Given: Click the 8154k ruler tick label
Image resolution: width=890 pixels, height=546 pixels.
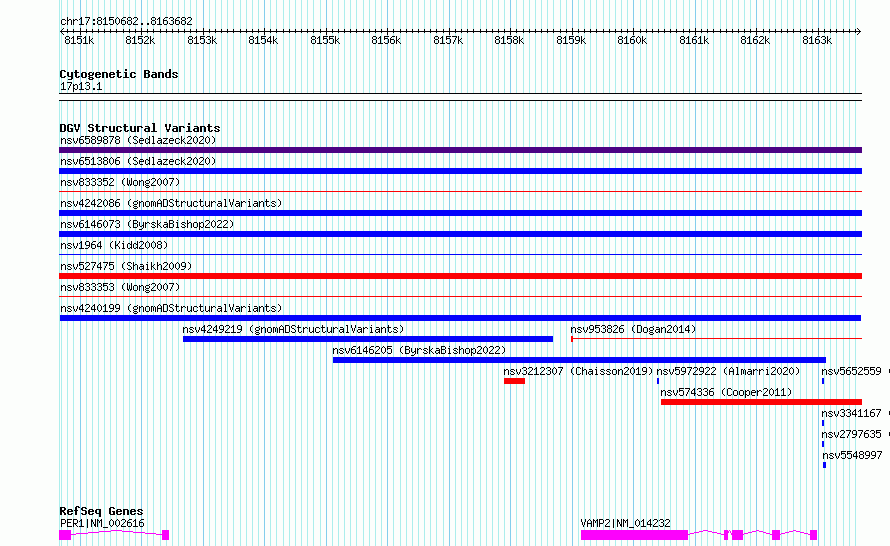Looking at the screenshot, I should tap(263, 40).
